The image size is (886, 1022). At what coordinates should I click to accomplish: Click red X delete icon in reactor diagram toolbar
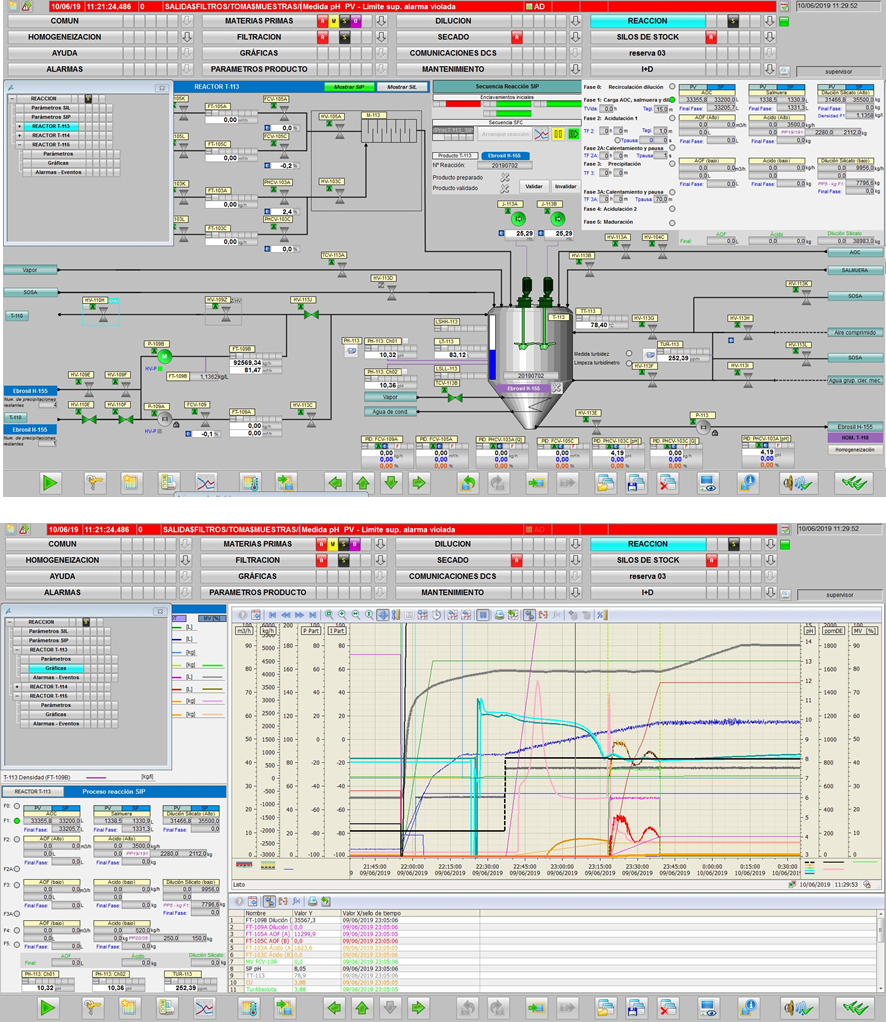click(667, 483)
